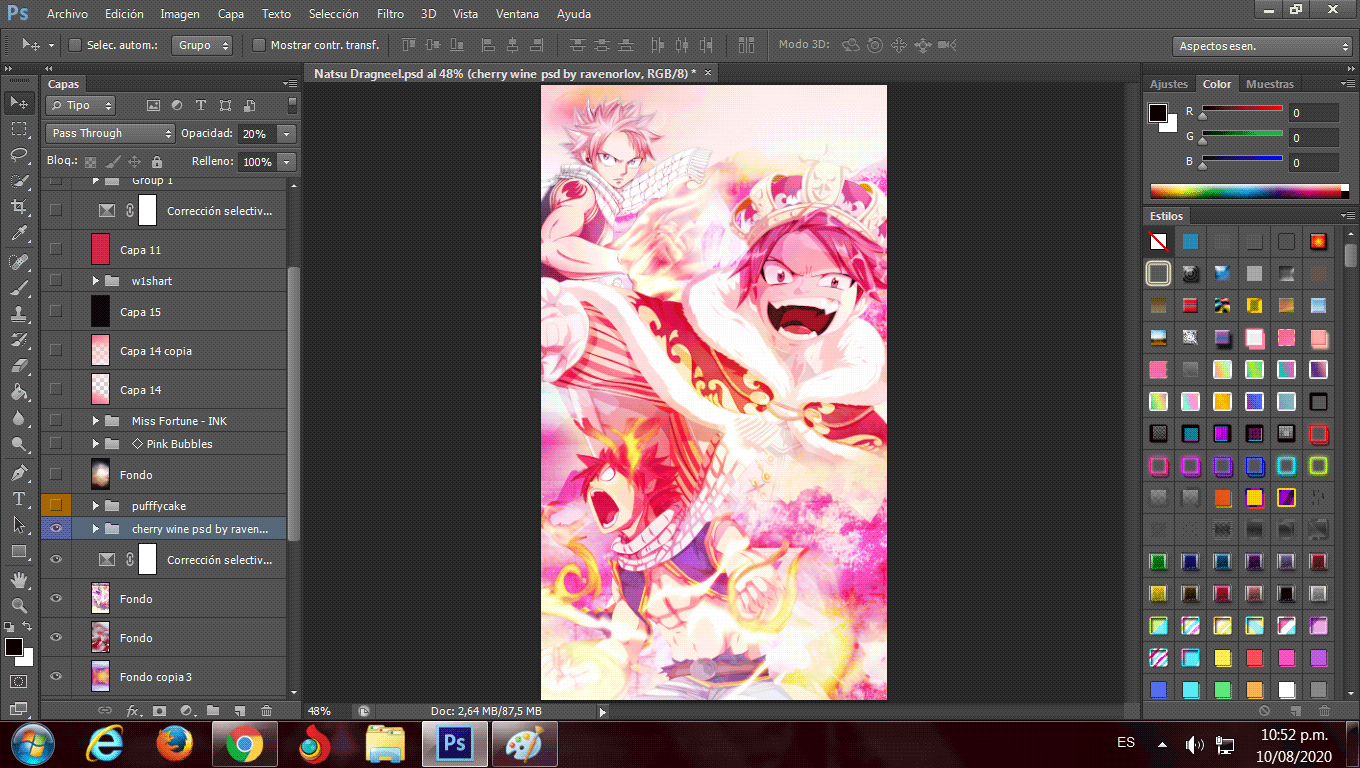Select the History Brush tool
The width and height of the screenshot is (1360, 768).
tap(19, 340)
